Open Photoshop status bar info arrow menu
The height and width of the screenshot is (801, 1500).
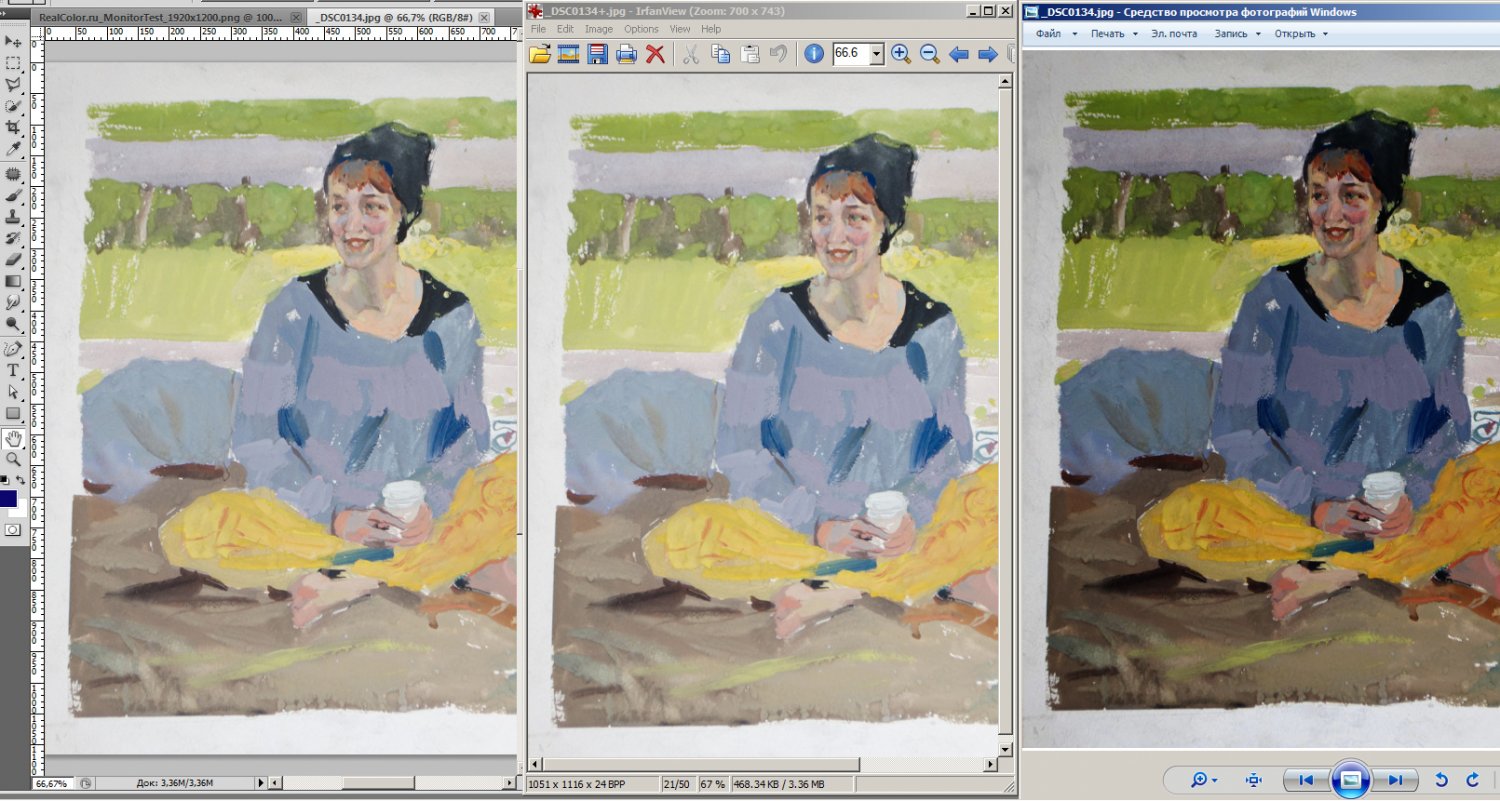(261, 783)
